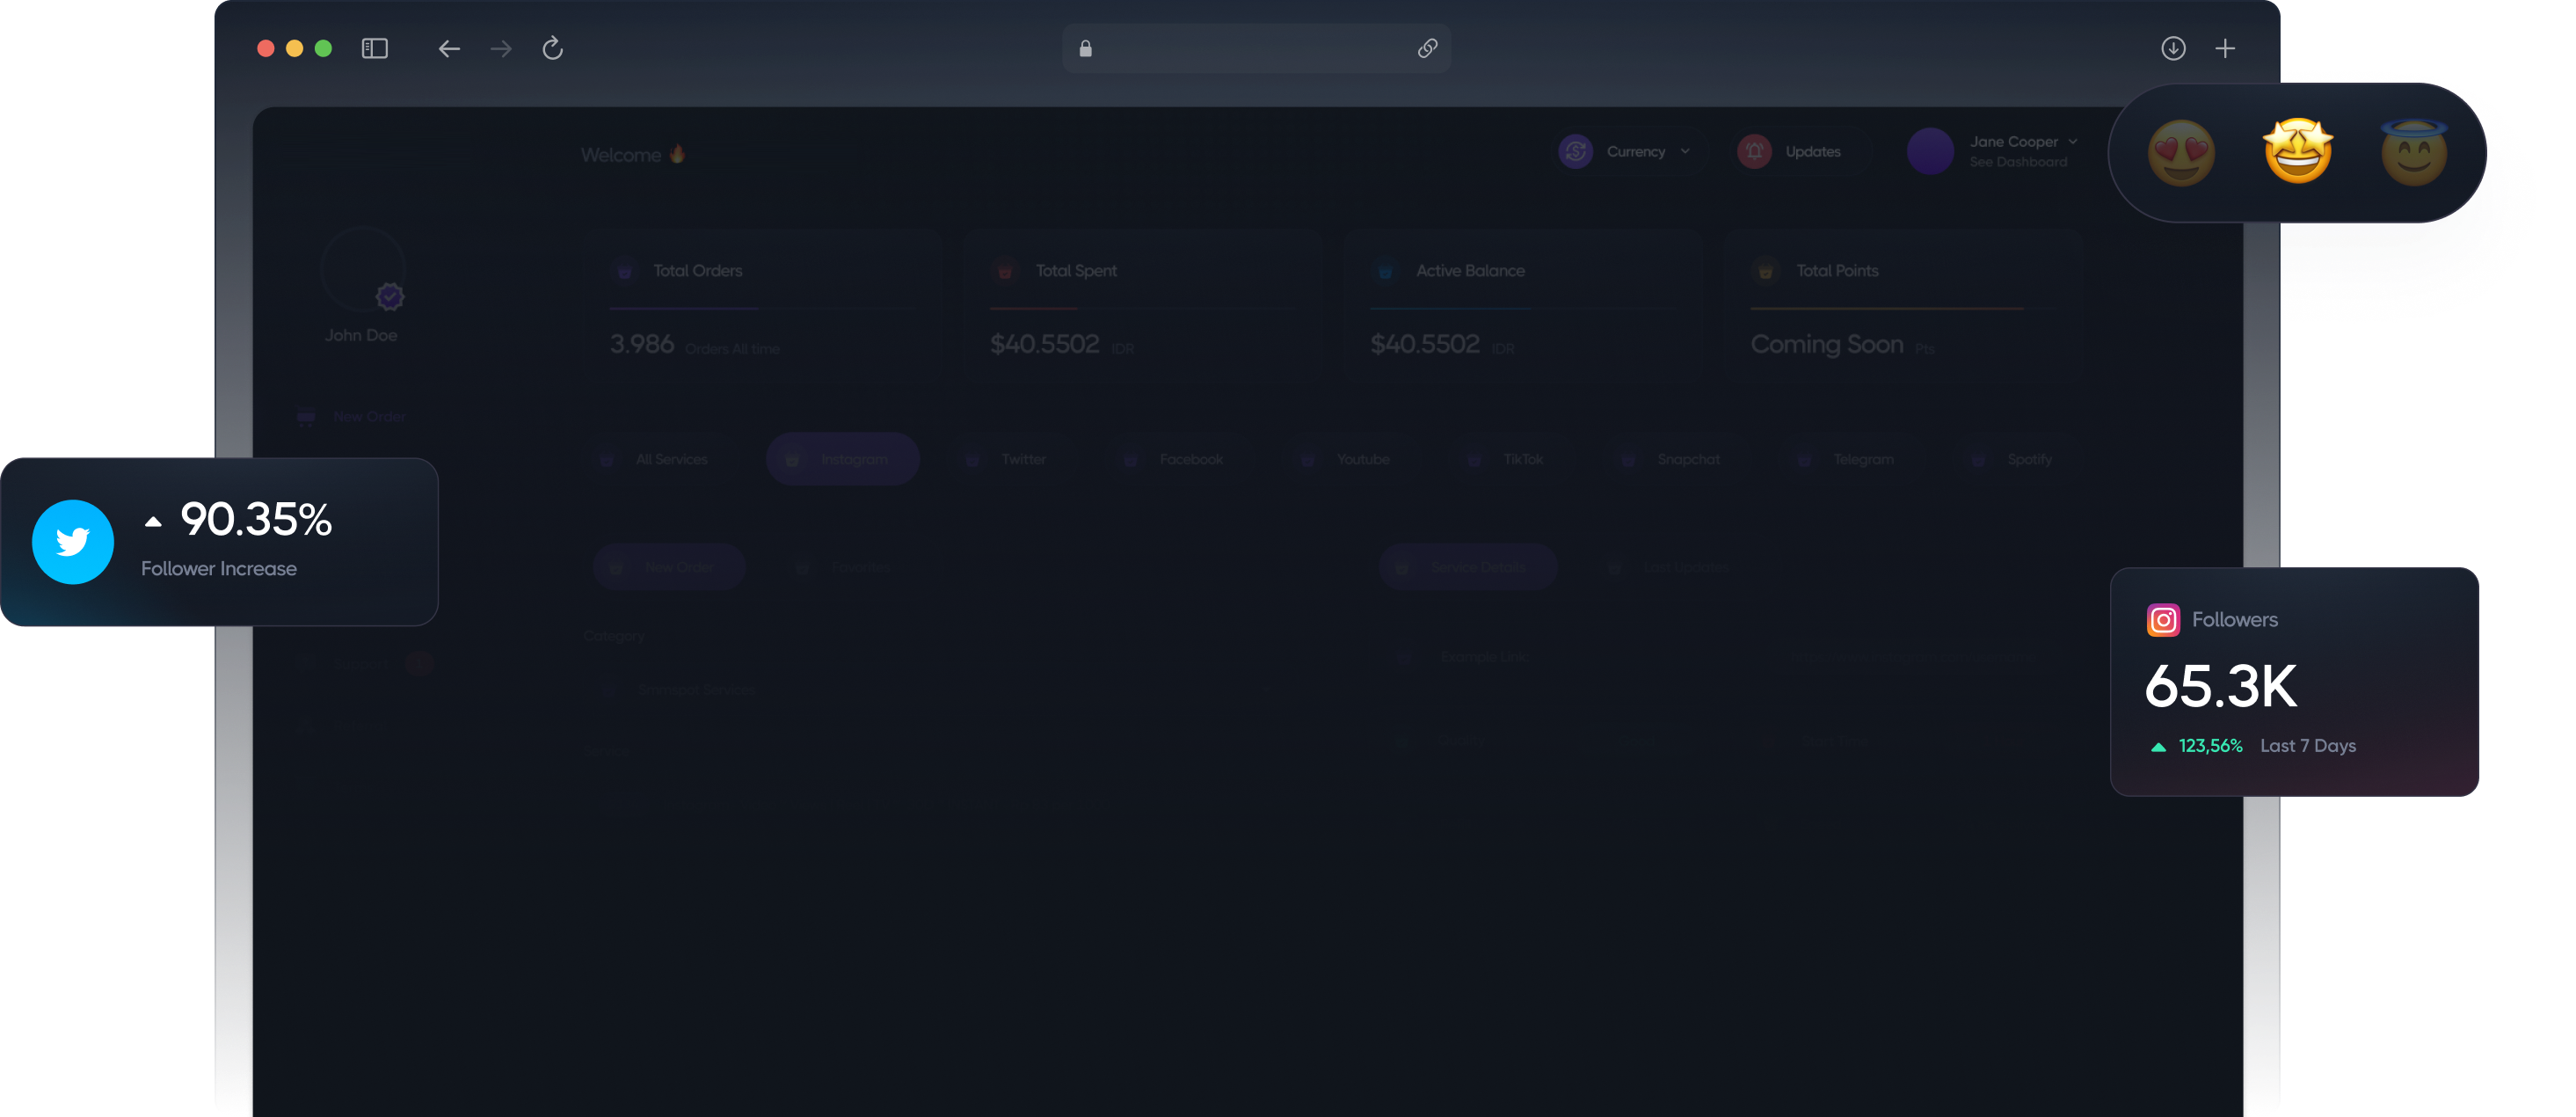Go back using the back arrow
2576x1117 pixels.
[449, 48]
